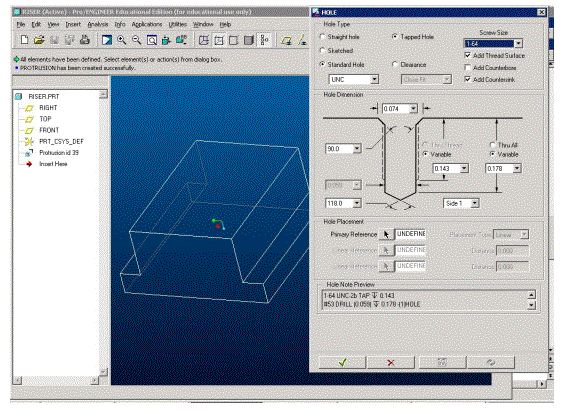Select the FRONT datum plane in model tree

pyautogui.click(x=49, y=130)
